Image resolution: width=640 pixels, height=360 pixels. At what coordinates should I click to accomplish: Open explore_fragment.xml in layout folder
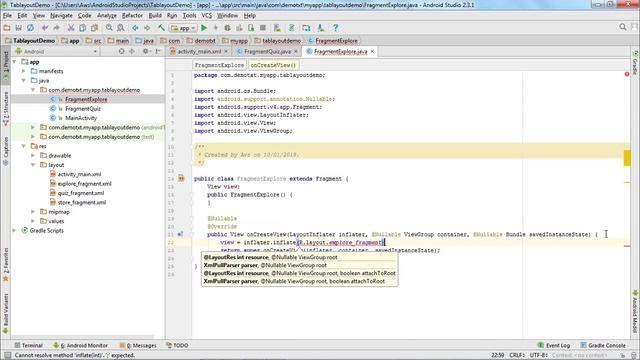click(x=84, y=184)
